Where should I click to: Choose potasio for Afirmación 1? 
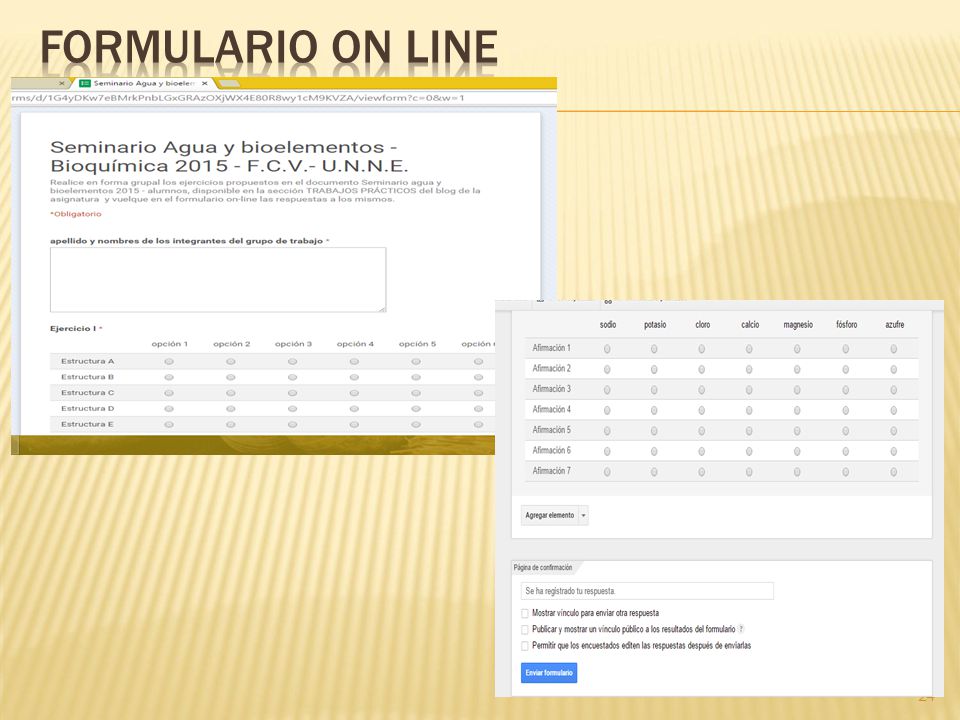pyautogui.click(x=654, y=349)
